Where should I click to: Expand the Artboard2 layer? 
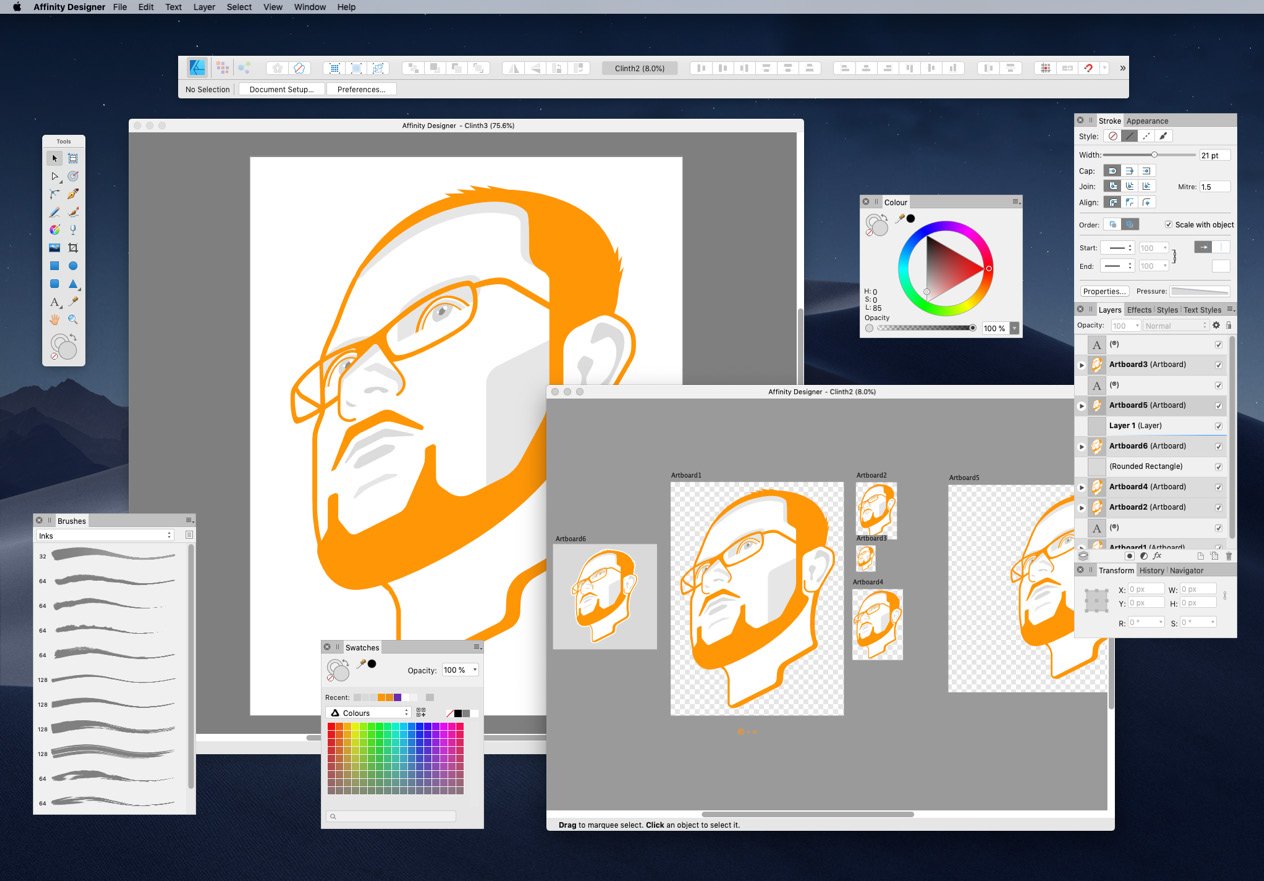click(x=1081, y=508)
